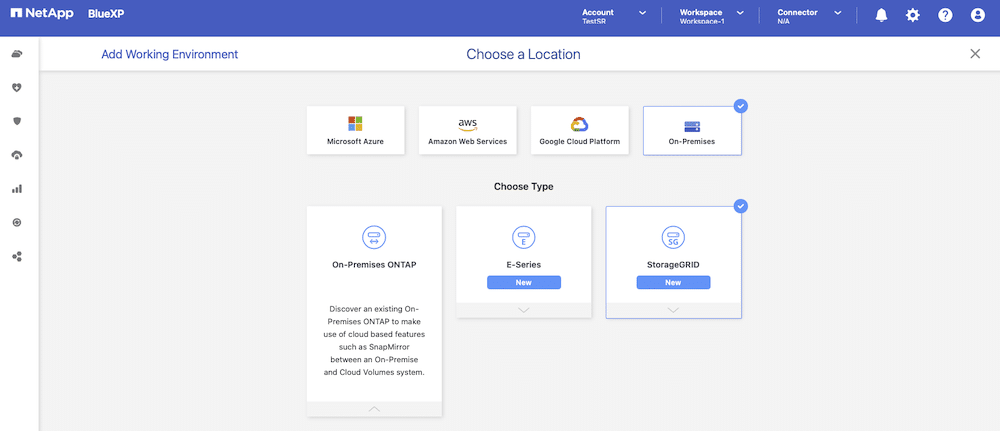Open the Extensions dots sidebar icon
This screenshot has width=1000, height=431.
pos(17,256)
